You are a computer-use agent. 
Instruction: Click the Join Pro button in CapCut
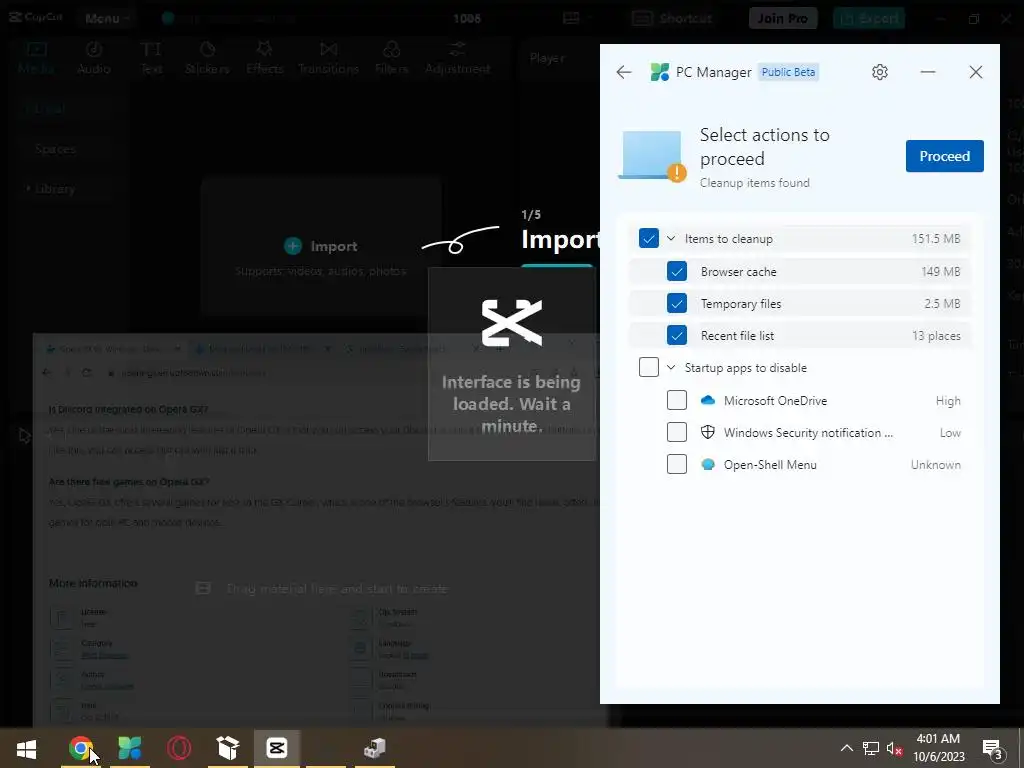[783, 18]
